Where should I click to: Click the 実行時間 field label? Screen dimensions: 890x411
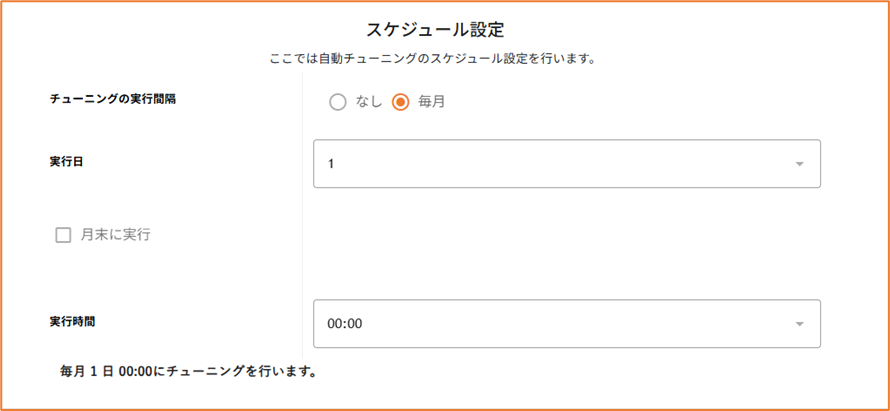pos(72,322)
